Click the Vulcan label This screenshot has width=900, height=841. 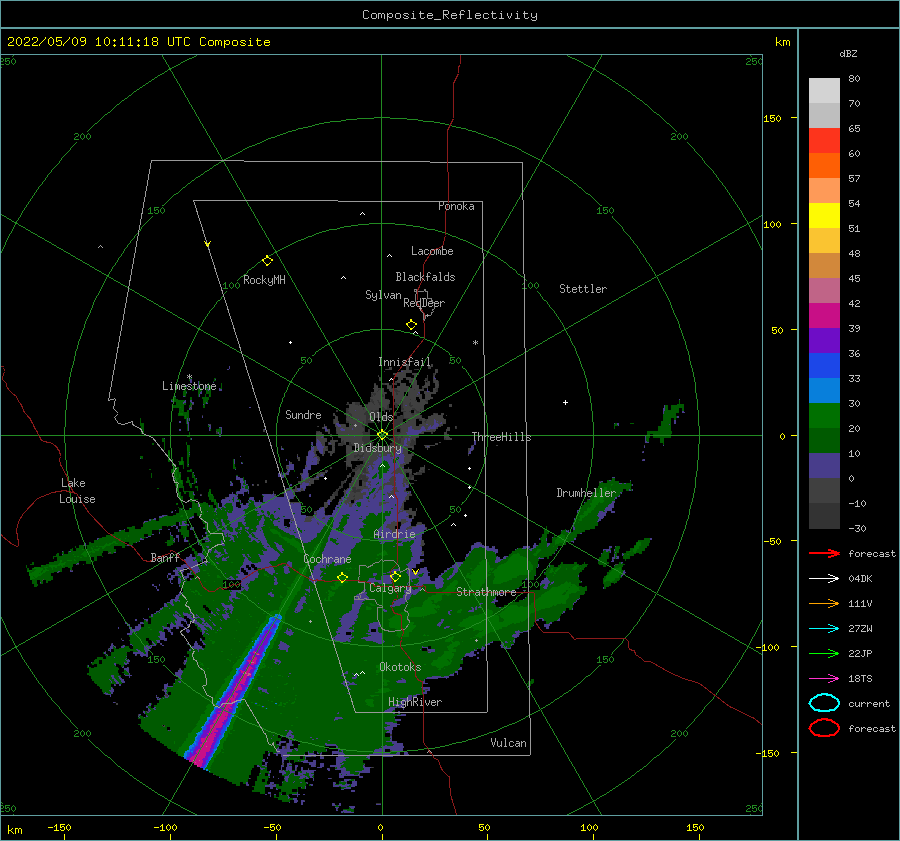(509, 743)
